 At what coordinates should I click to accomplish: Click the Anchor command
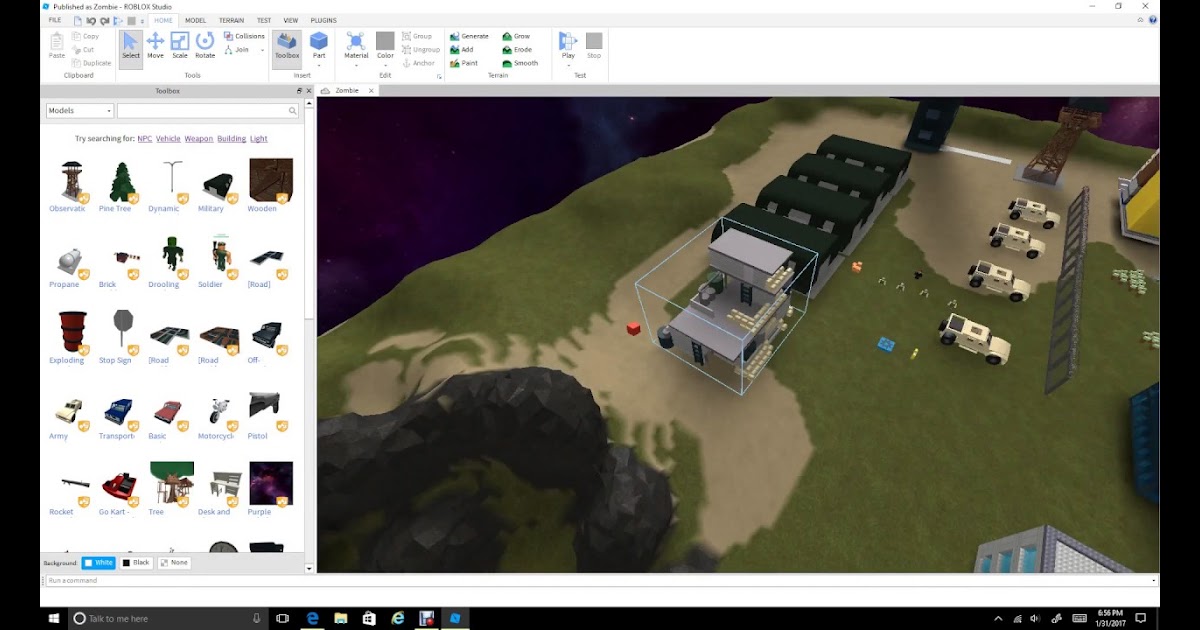pos(419,63)
